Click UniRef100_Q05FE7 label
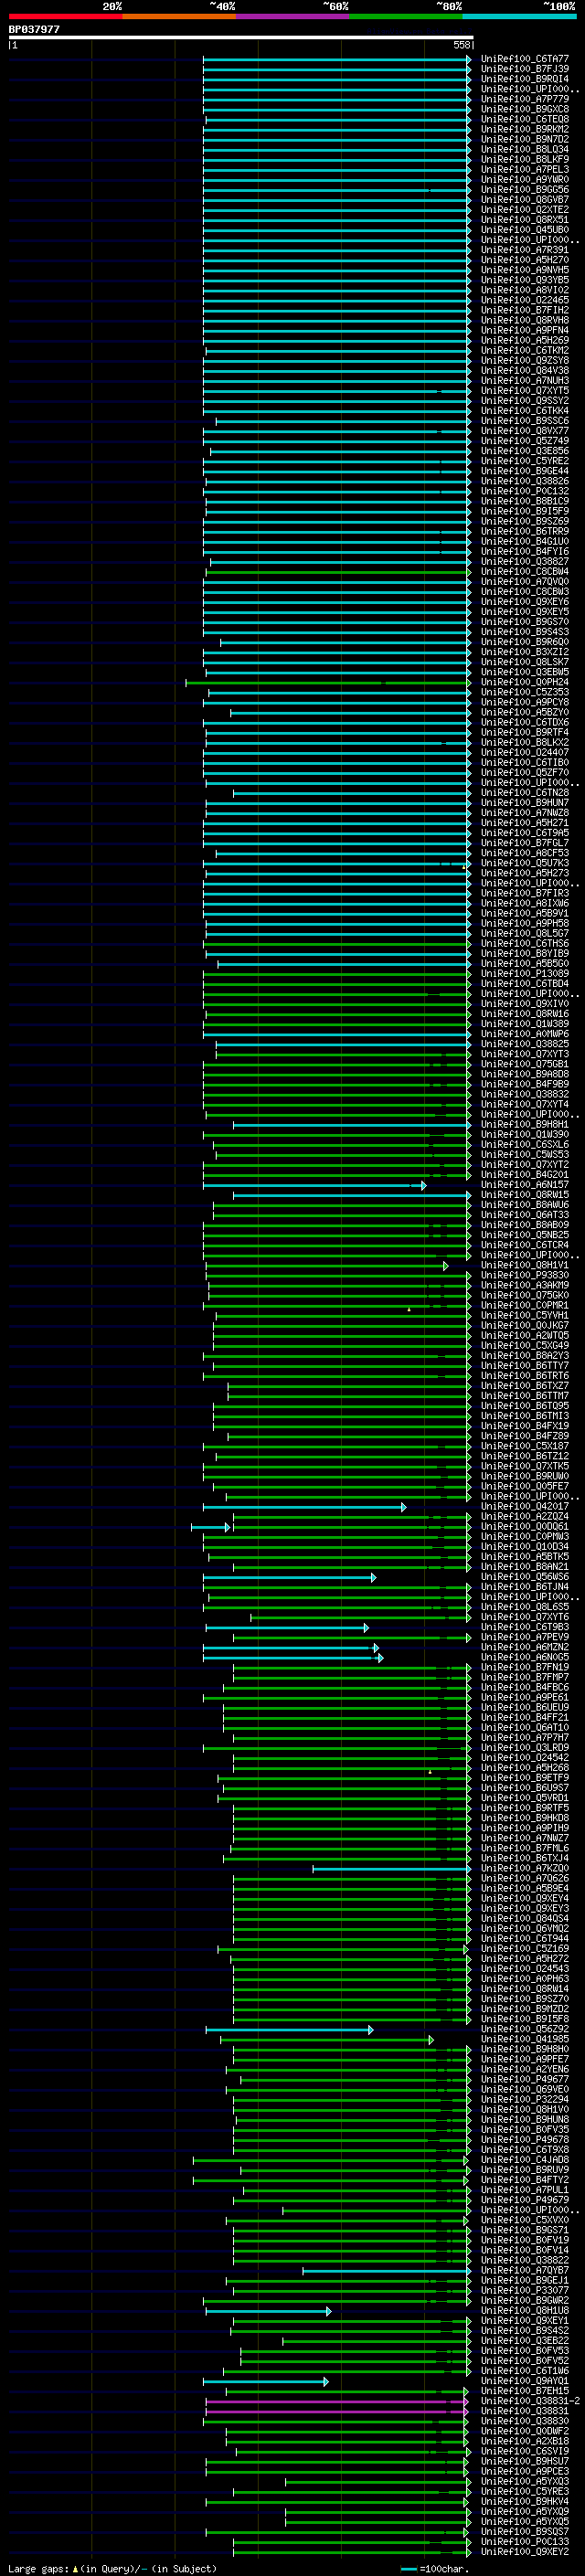The width and height of the screenshot is (585, 2576). click(524, 1486)
